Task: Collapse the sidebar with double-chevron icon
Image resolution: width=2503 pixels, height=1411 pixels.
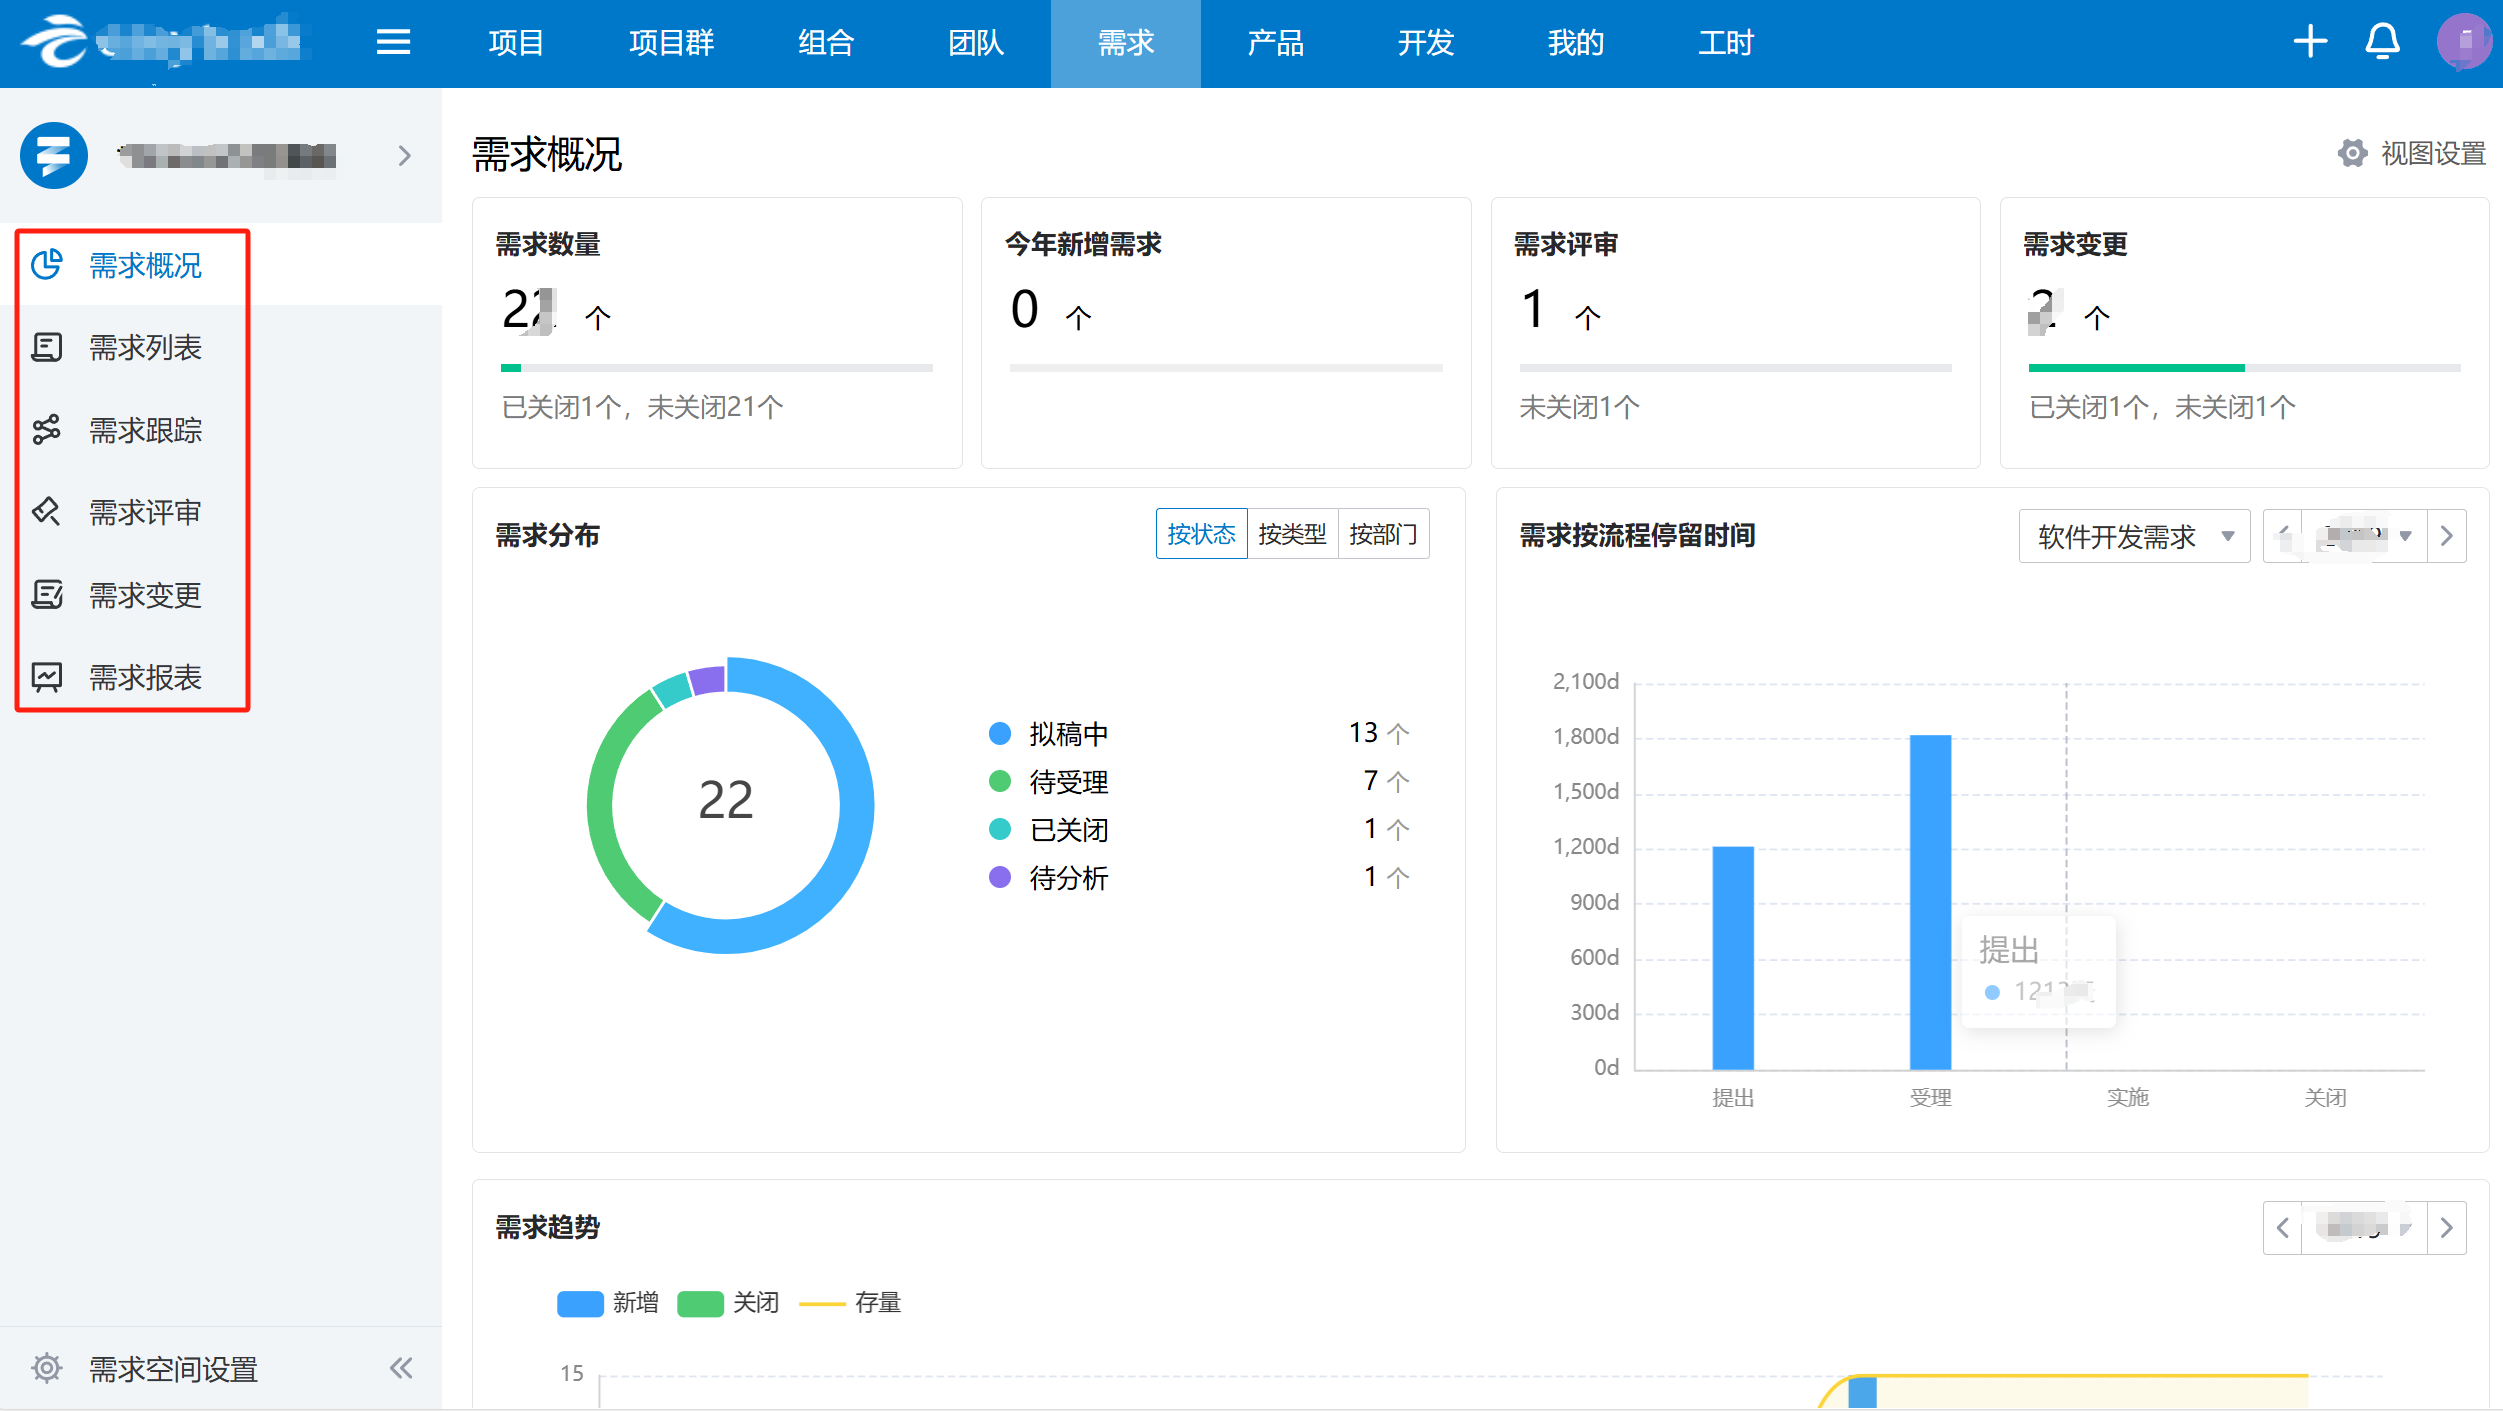Action: coord(401,1368)
